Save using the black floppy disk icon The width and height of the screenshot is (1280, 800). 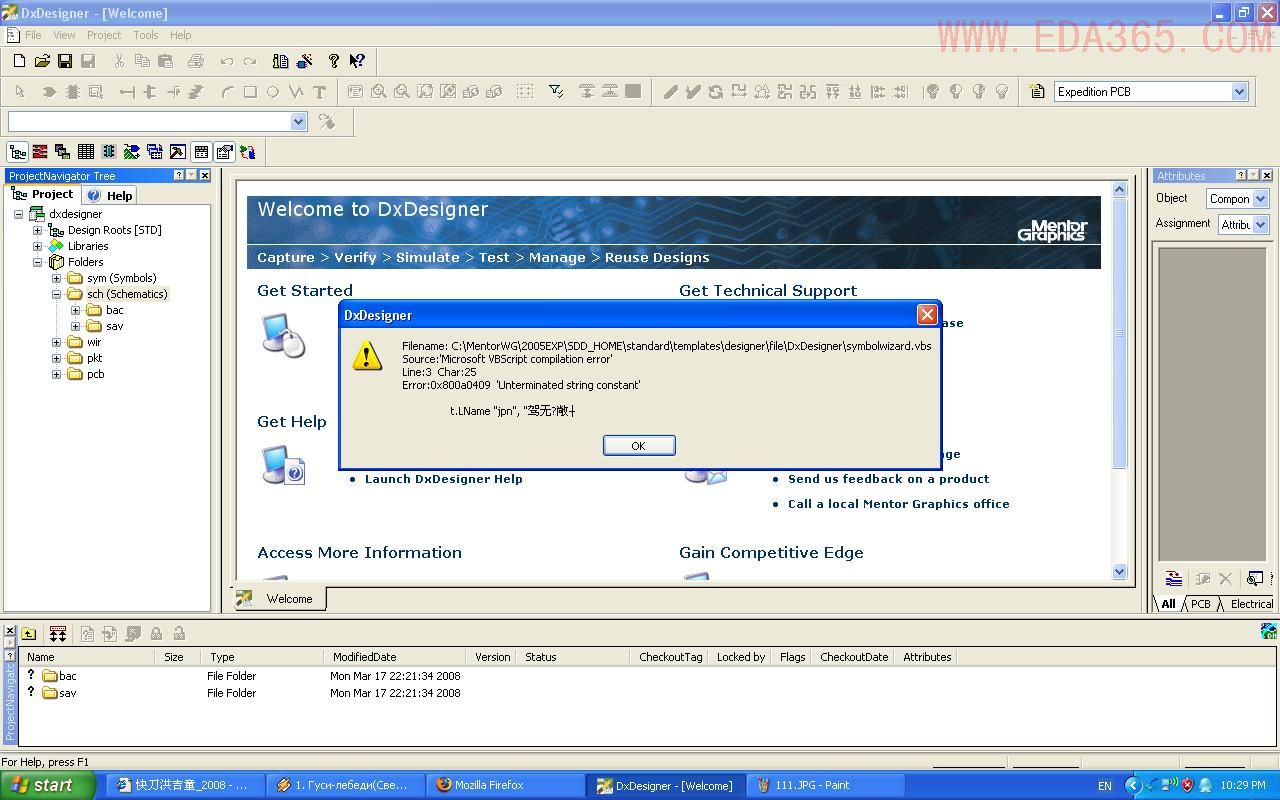point(65,61)
